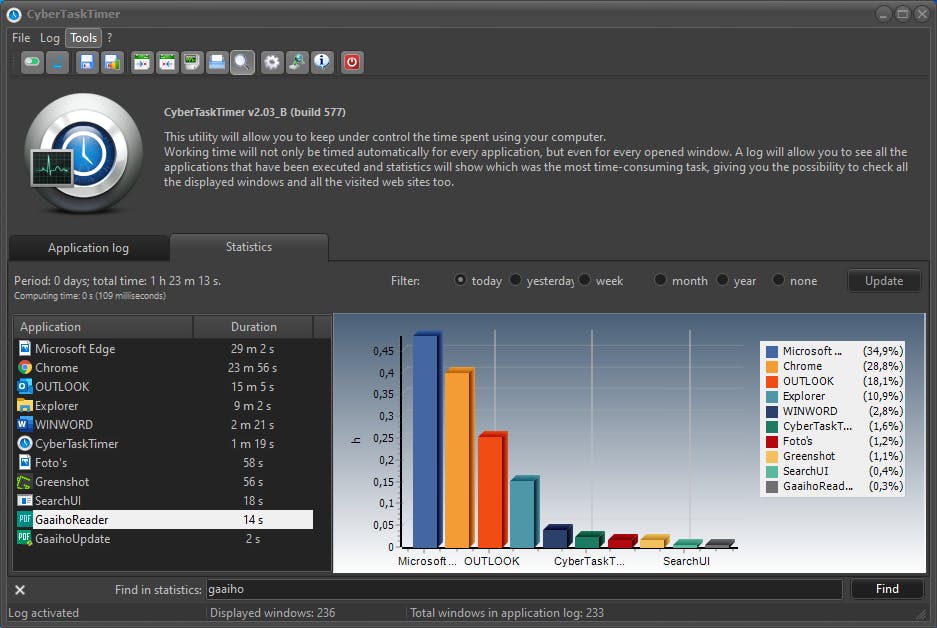Click the SearchUI row icon

[x=25, y=501]
